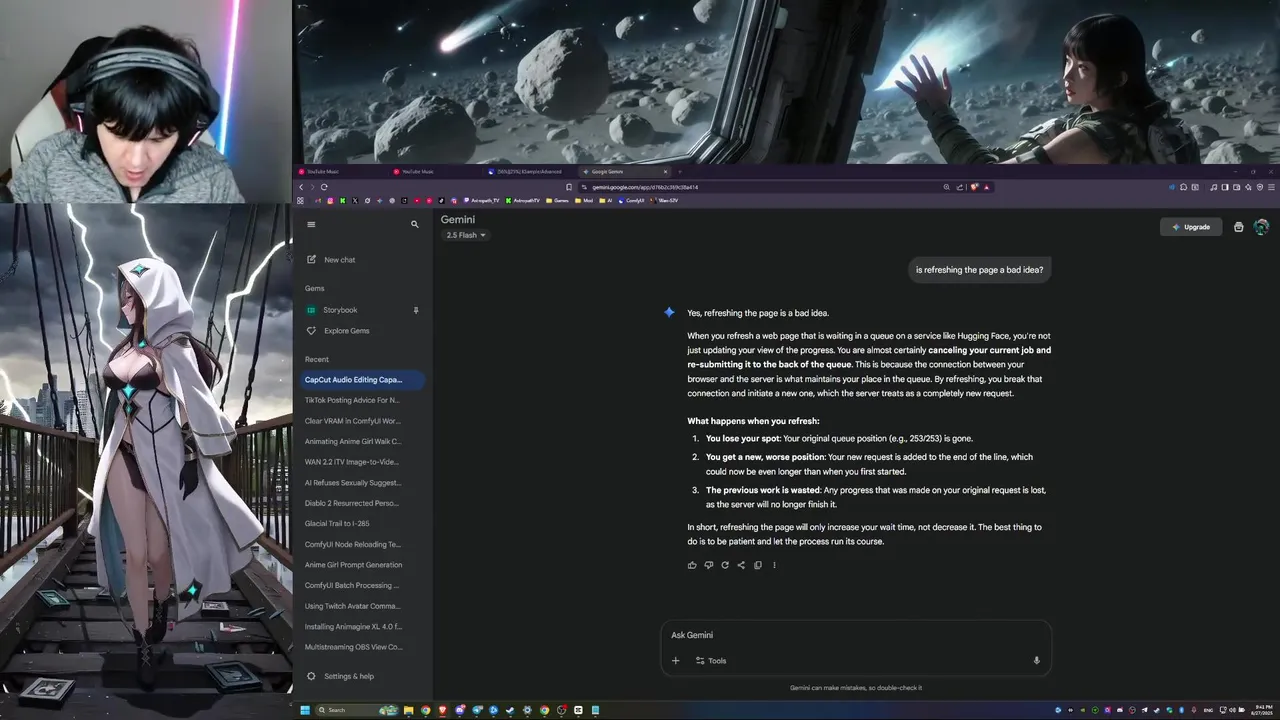Screen dimensions: 1280x720
Task: Open Settings & help
Action: 340,677
